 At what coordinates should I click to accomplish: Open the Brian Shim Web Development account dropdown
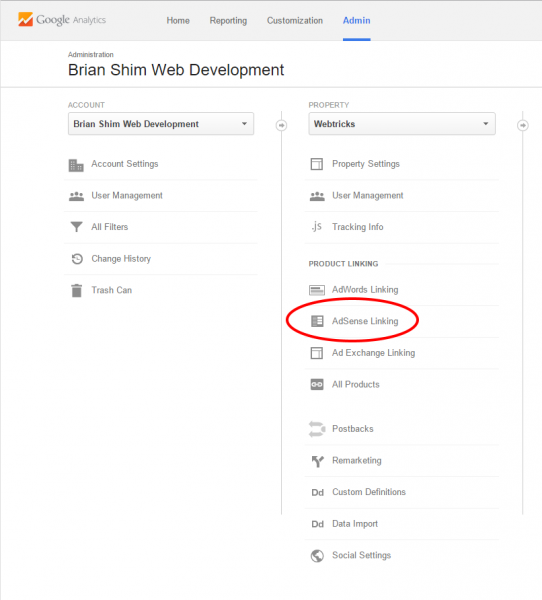[x=161, y=124]
